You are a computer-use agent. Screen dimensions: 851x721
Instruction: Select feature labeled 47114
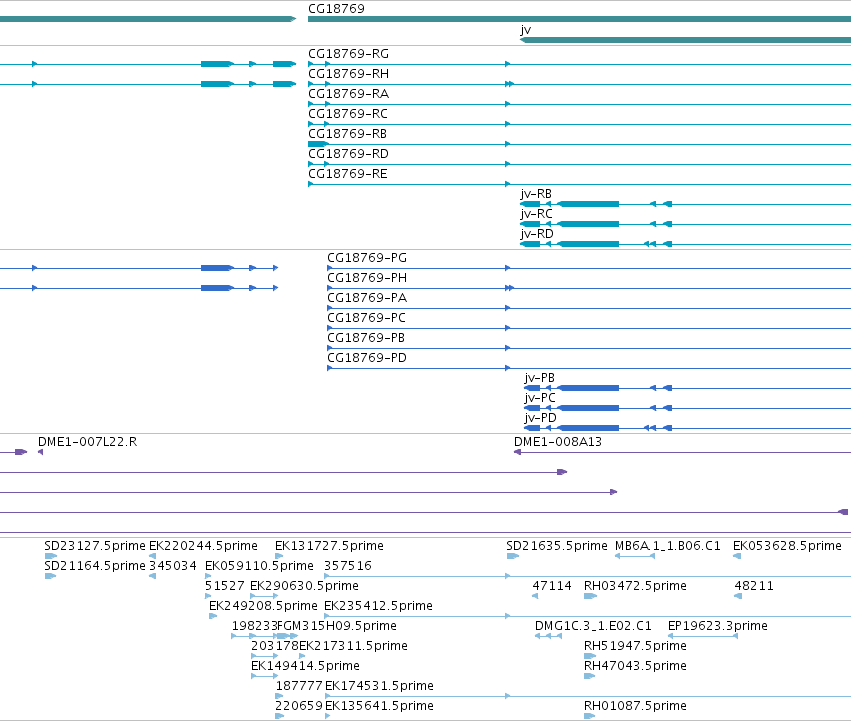pos(552,586)
